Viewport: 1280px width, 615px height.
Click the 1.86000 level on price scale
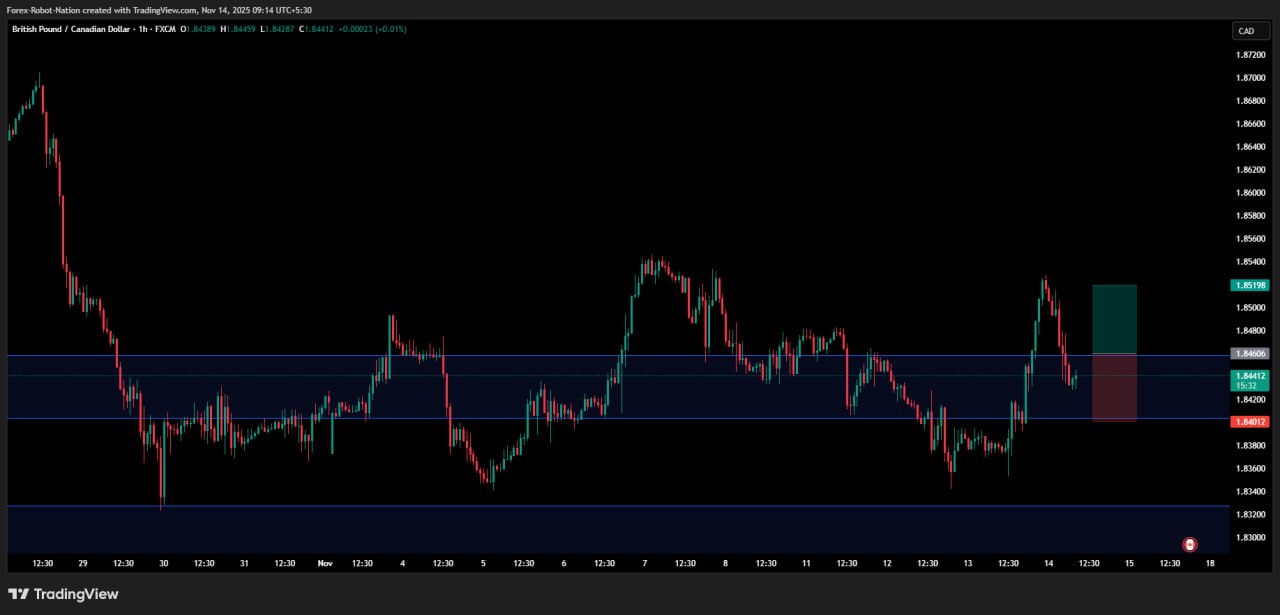1250,193
